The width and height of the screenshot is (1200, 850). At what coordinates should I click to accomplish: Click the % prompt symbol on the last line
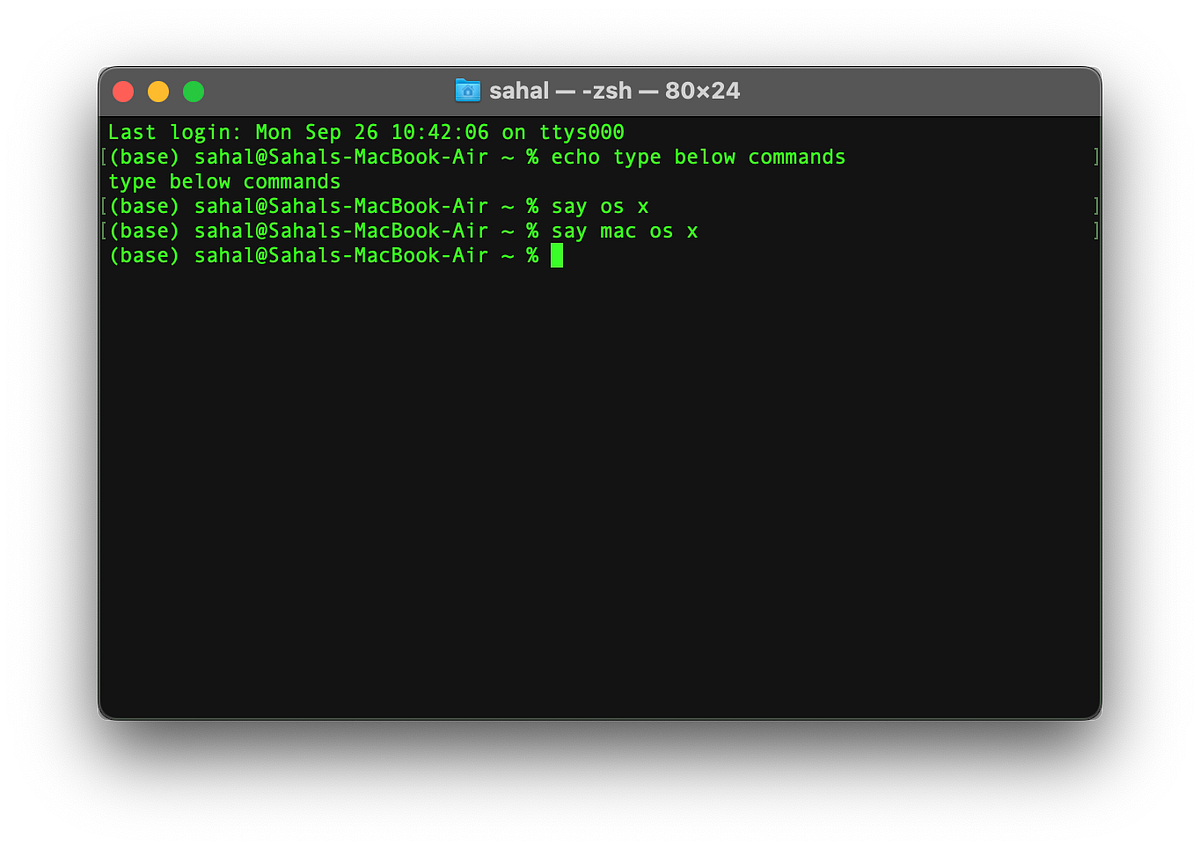click(533, 255)
